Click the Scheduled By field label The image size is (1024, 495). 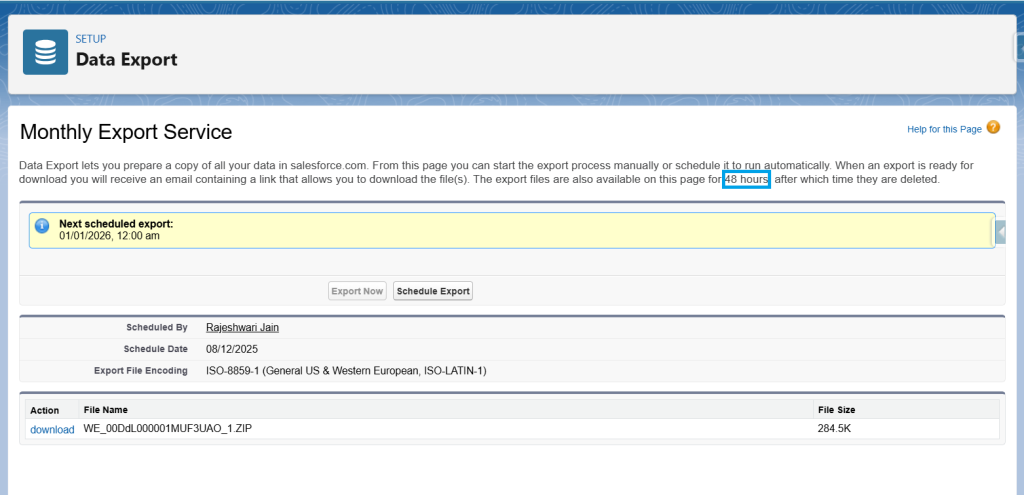point(157,327)
